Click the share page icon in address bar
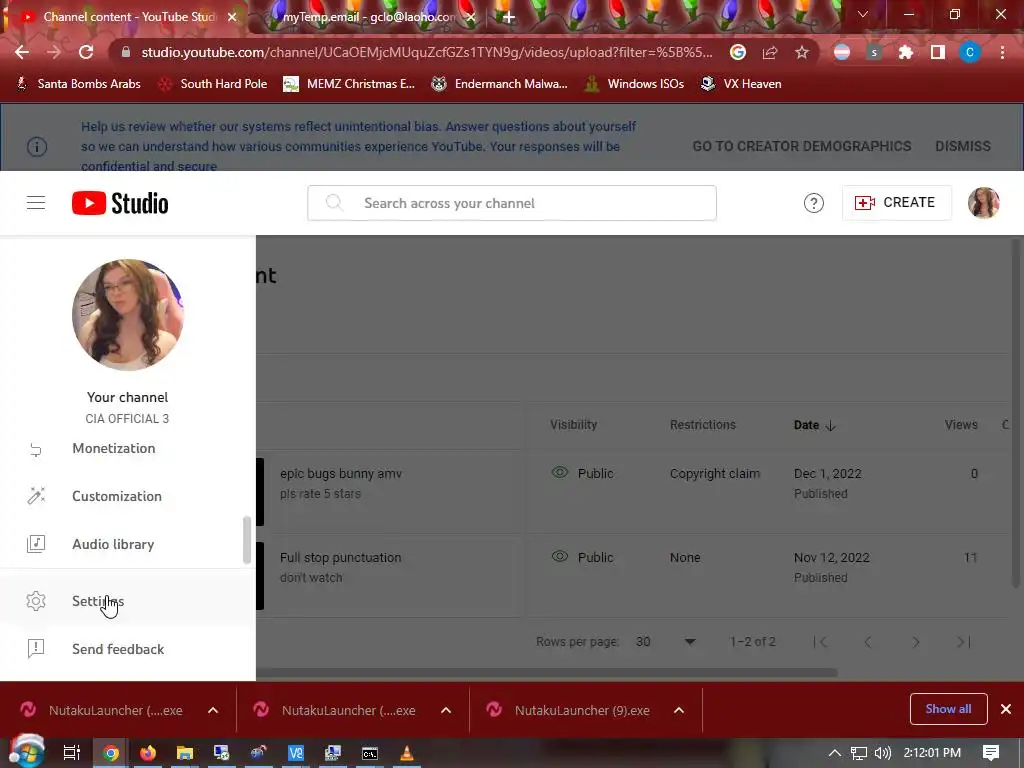 770,52
